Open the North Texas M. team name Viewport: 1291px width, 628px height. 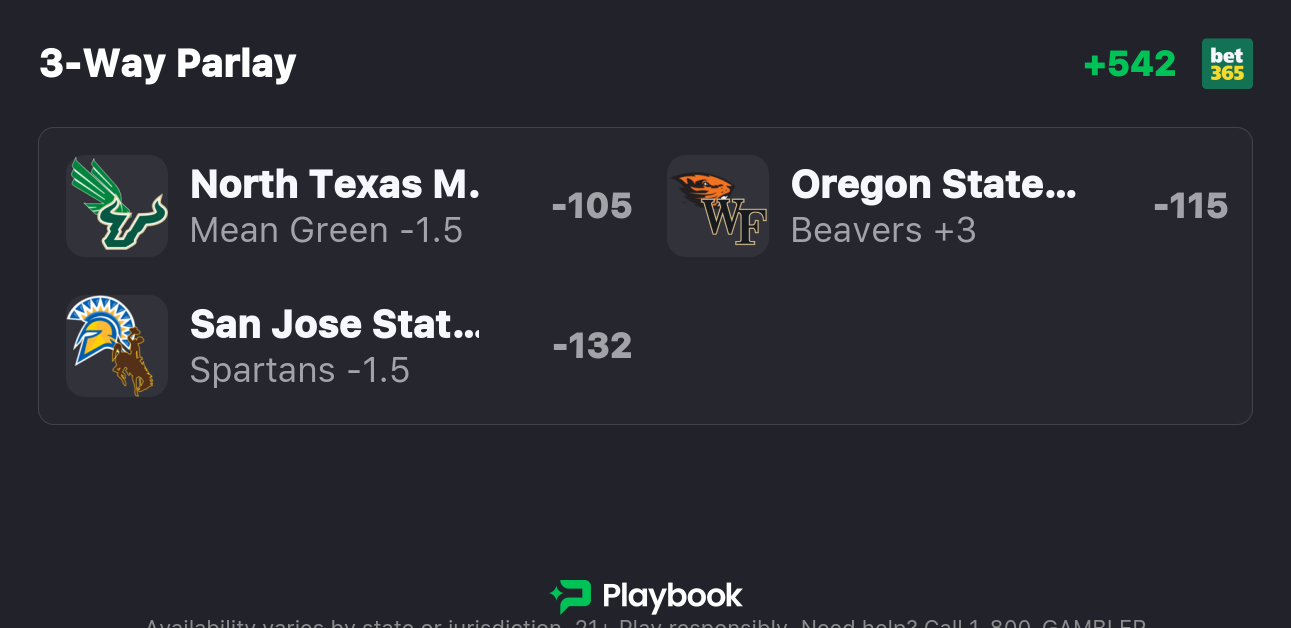pos(335,184)
